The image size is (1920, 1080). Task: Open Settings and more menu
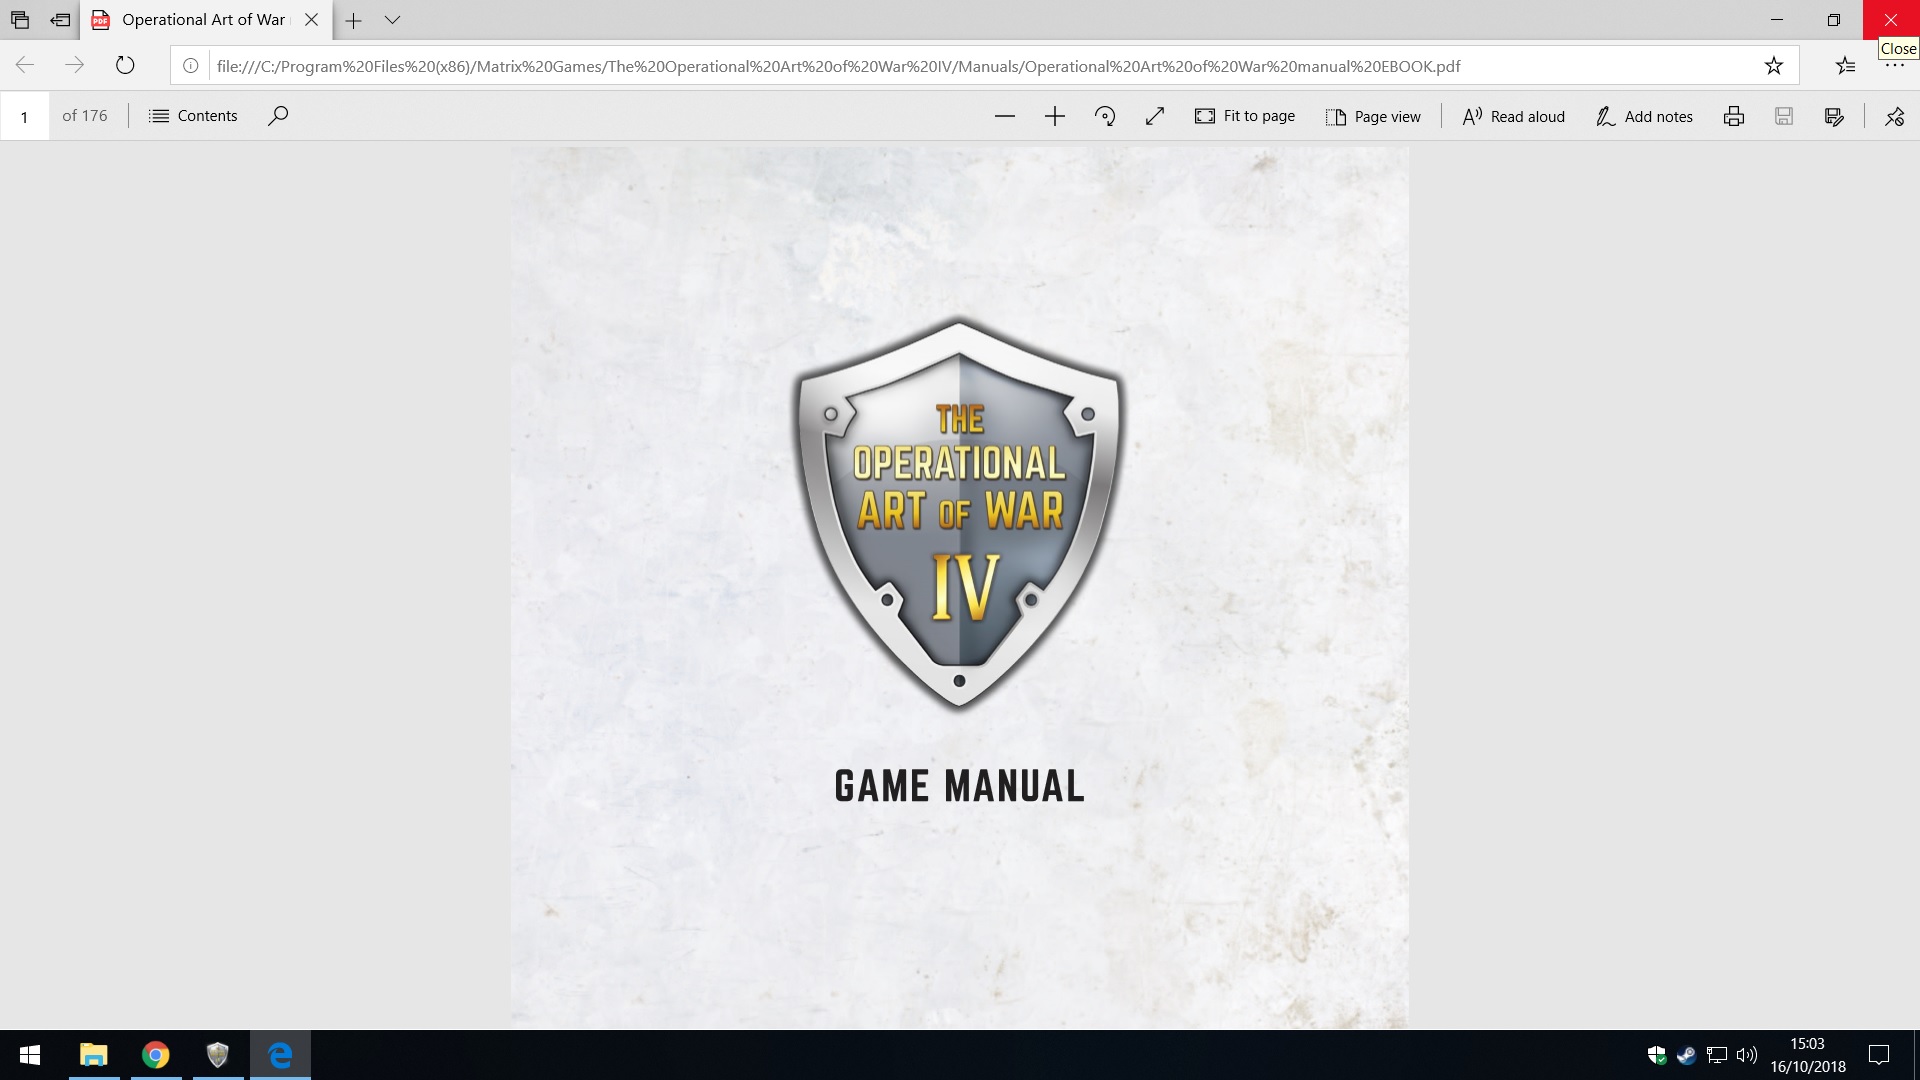(x=1895, y=66)
